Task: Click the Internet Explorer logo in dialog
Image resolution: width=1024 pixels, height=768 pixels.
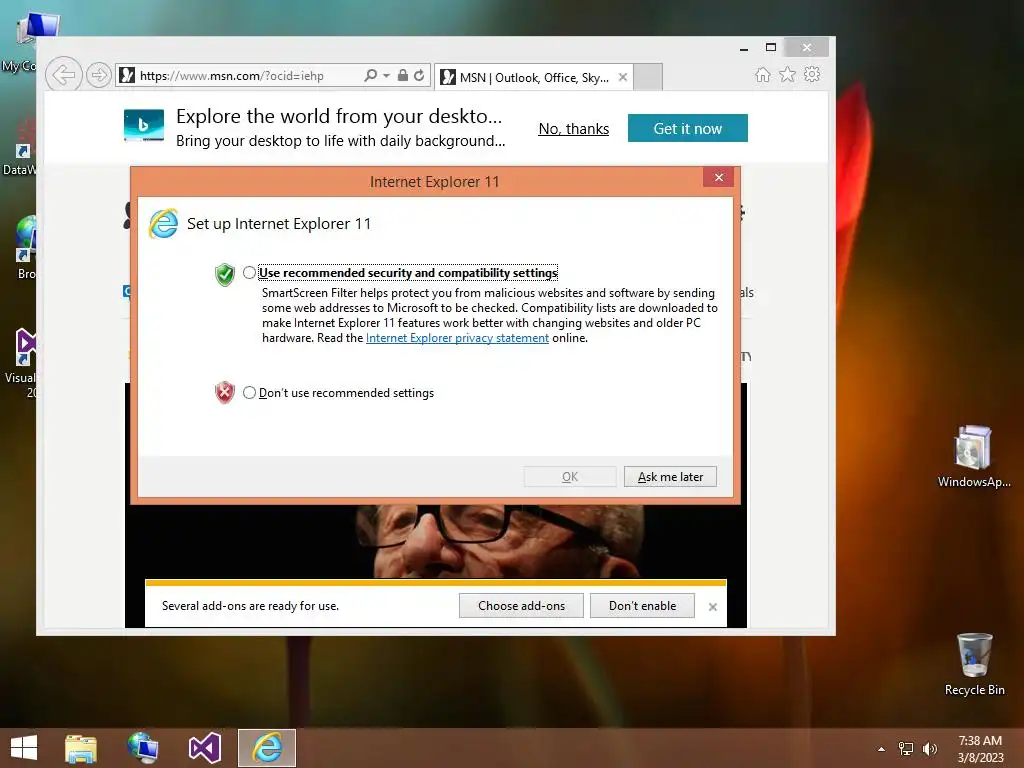Action: click(x=163, y=224)
